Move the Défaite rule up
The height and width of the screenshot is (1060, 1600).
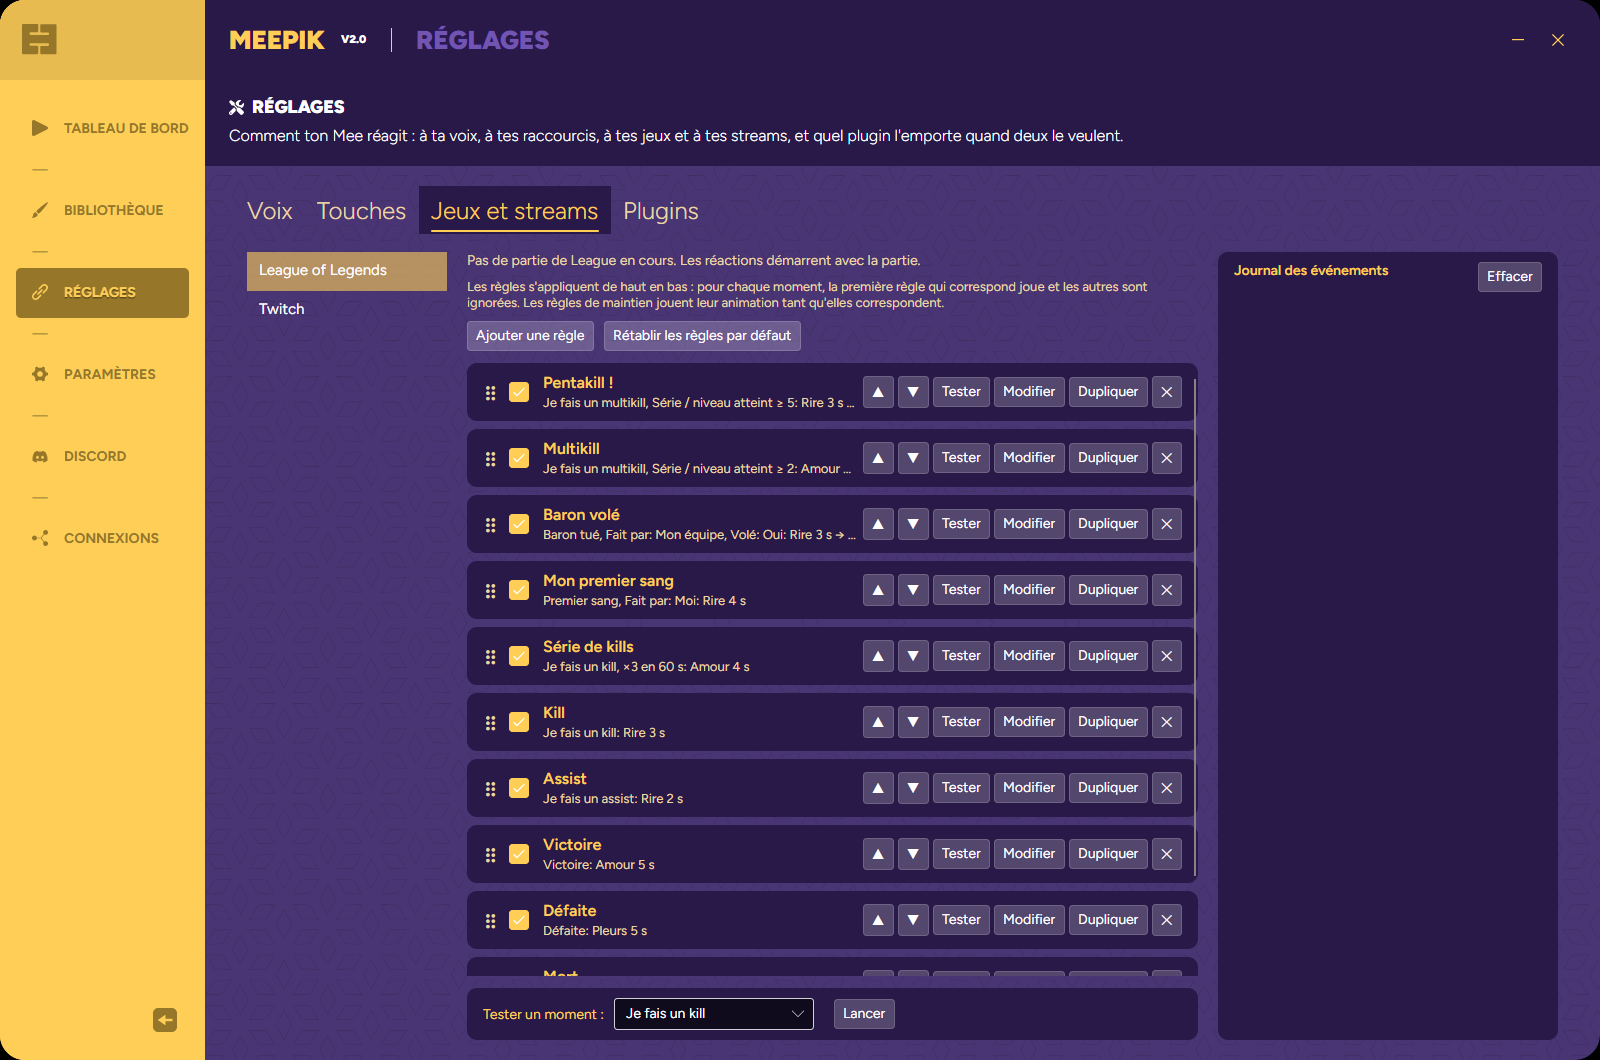[878, 920]
